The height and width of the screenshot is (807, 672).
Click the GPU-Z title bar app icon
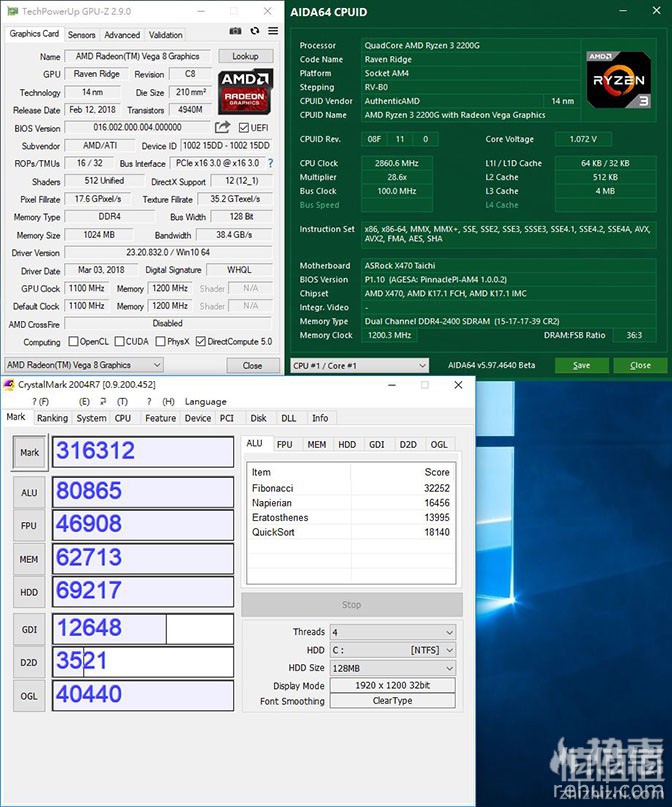pyautogui.click(x=12, y=11)
